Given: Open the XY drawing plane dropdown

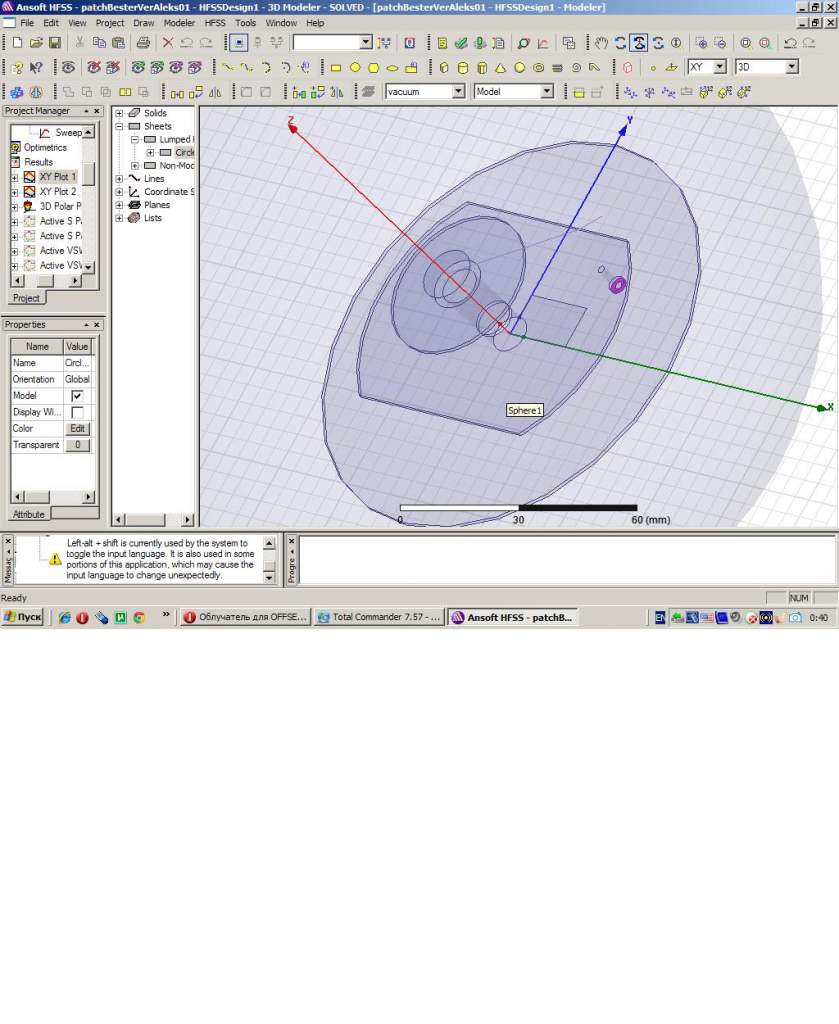Looking at the screenshot, I should tap(720, 67).
